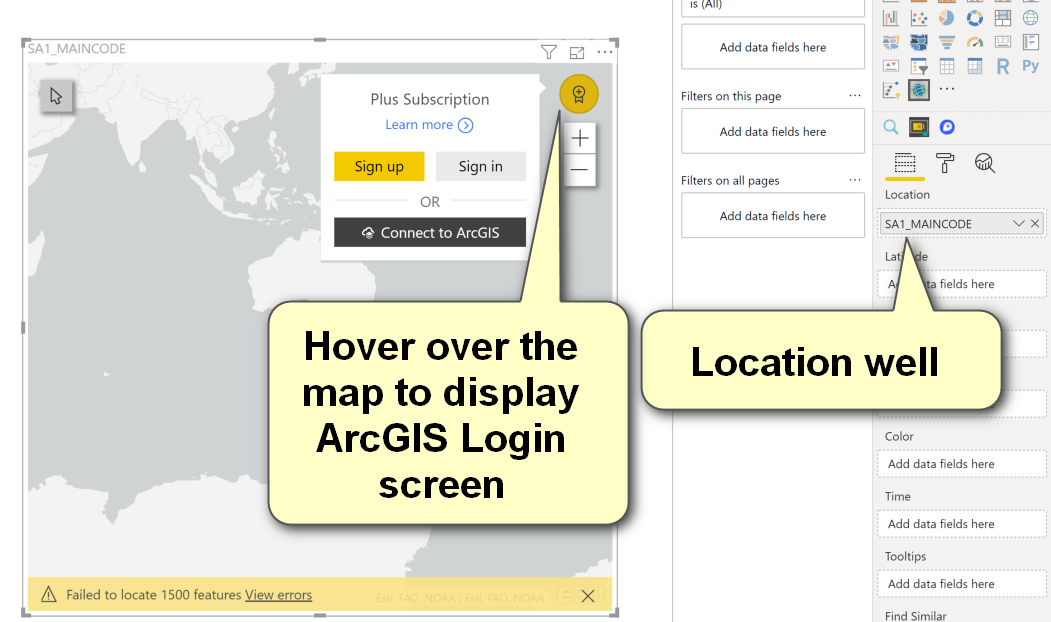The image size is (1051, 622).
Task: Switch to the Fields tab
Action: point(905,163)
